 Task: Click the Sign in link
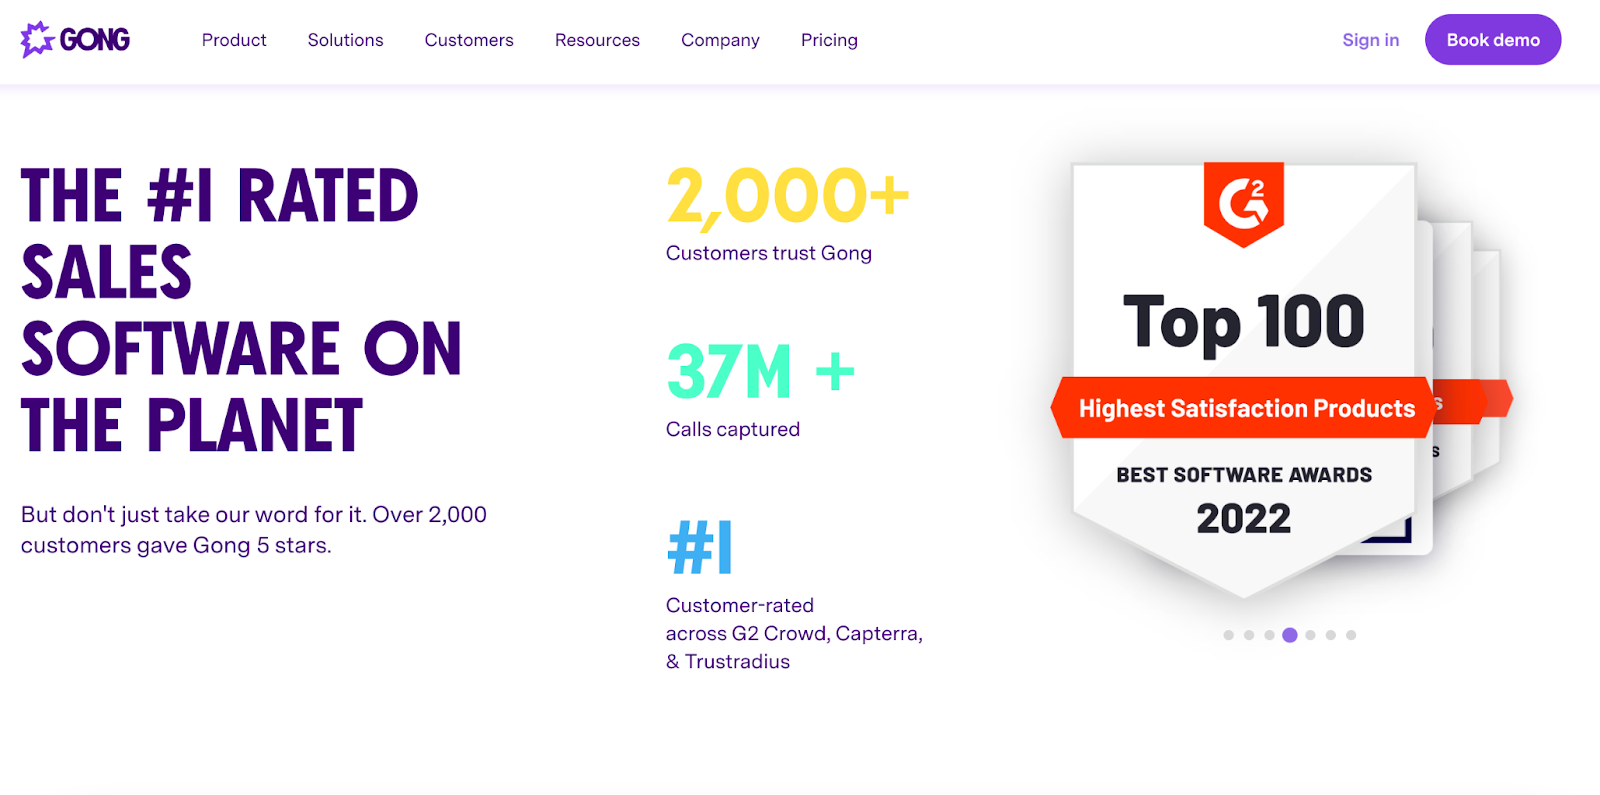1370,40
